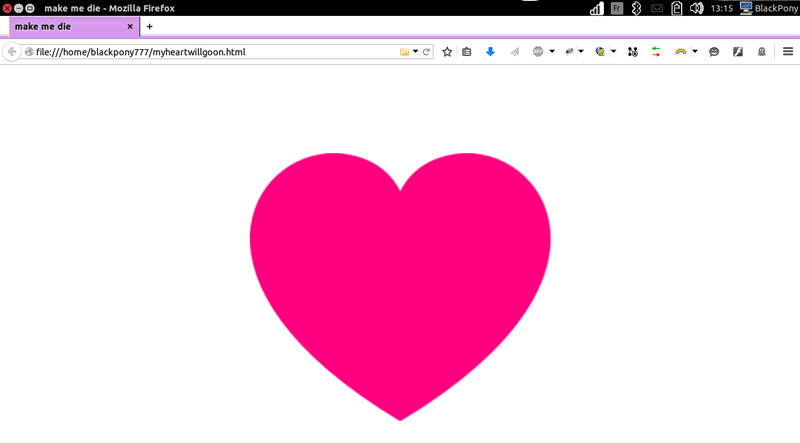Open the Bluetooth indicator menu
Image resolution: width=800 pixels, height=443 pixels.
coord(636,8)
